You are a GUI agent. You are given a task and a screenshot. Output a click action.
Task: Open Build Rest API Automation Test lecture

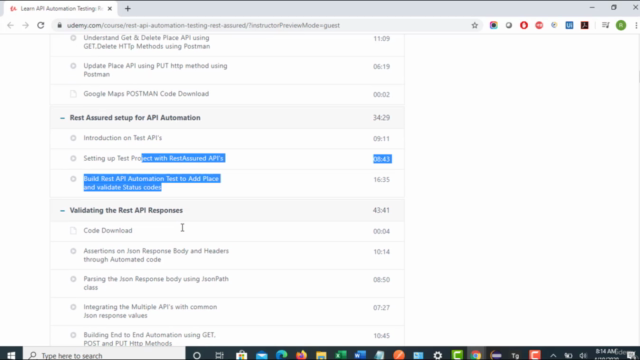(x=151, y=183)
